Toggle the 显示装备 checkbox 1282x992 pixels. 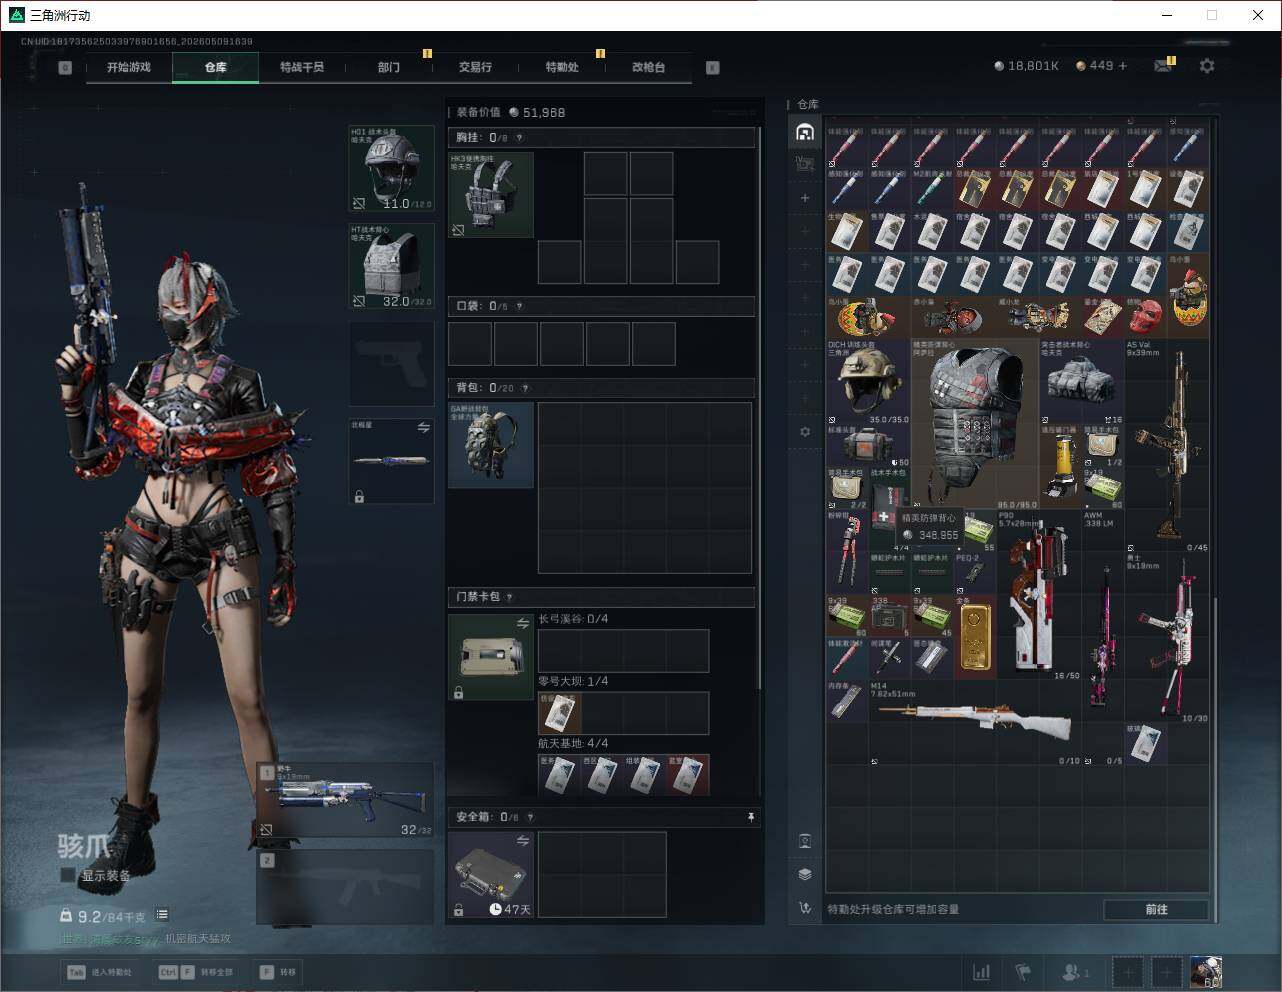tap(68, 875)
